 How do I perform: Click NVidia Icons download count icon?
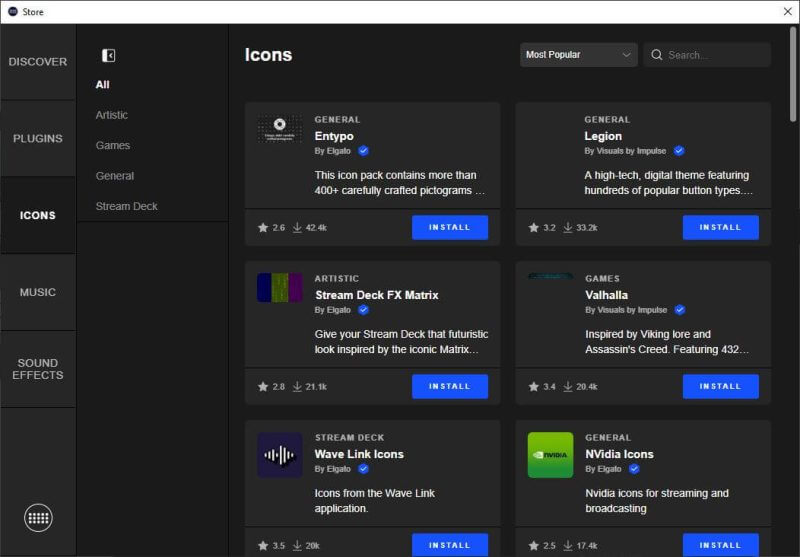[x=567, y=546]
